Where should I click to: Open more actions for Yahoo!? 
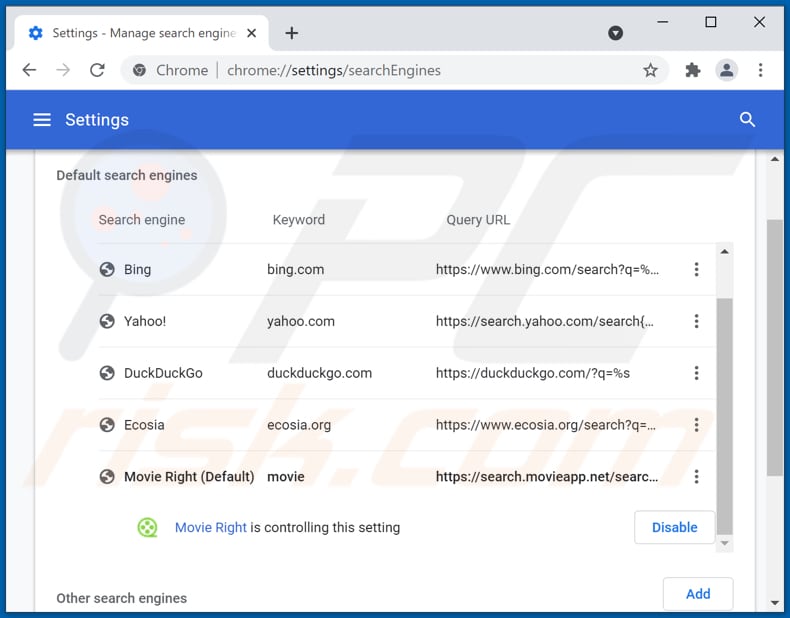click(x=696, y=321)
